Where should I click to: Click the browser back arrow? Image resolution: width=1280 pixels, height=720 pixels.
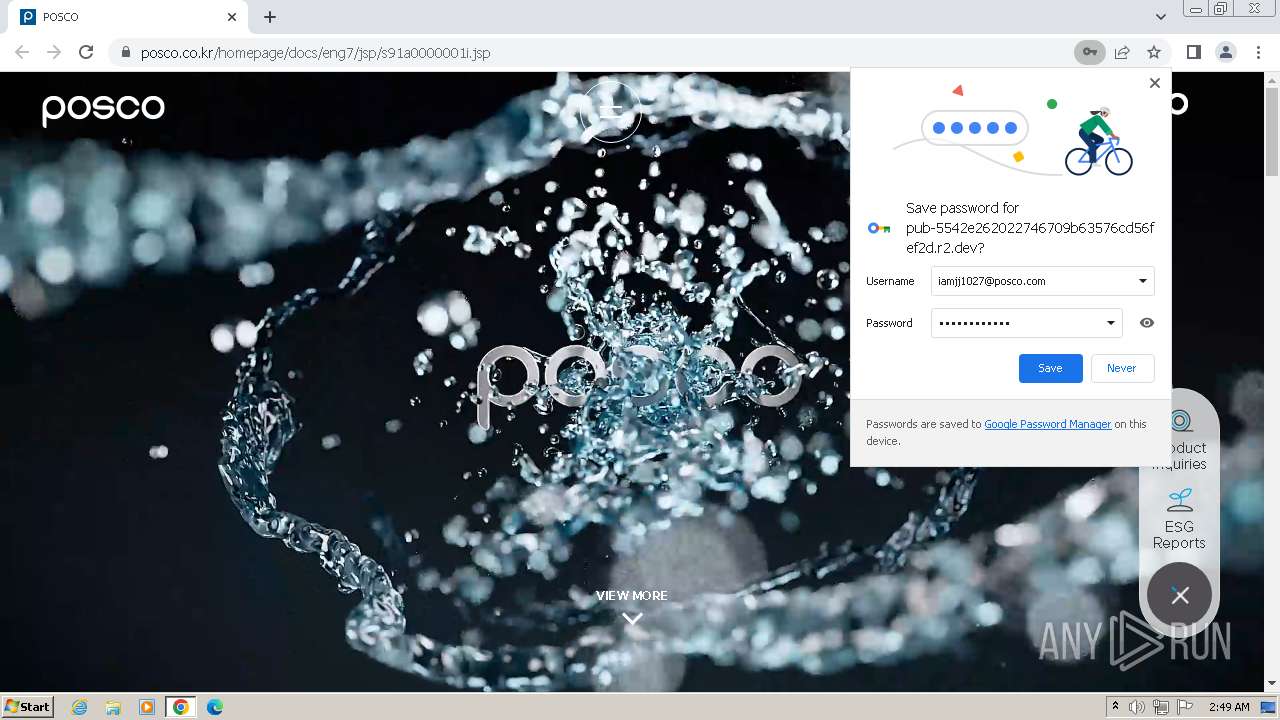click(22, 52)
